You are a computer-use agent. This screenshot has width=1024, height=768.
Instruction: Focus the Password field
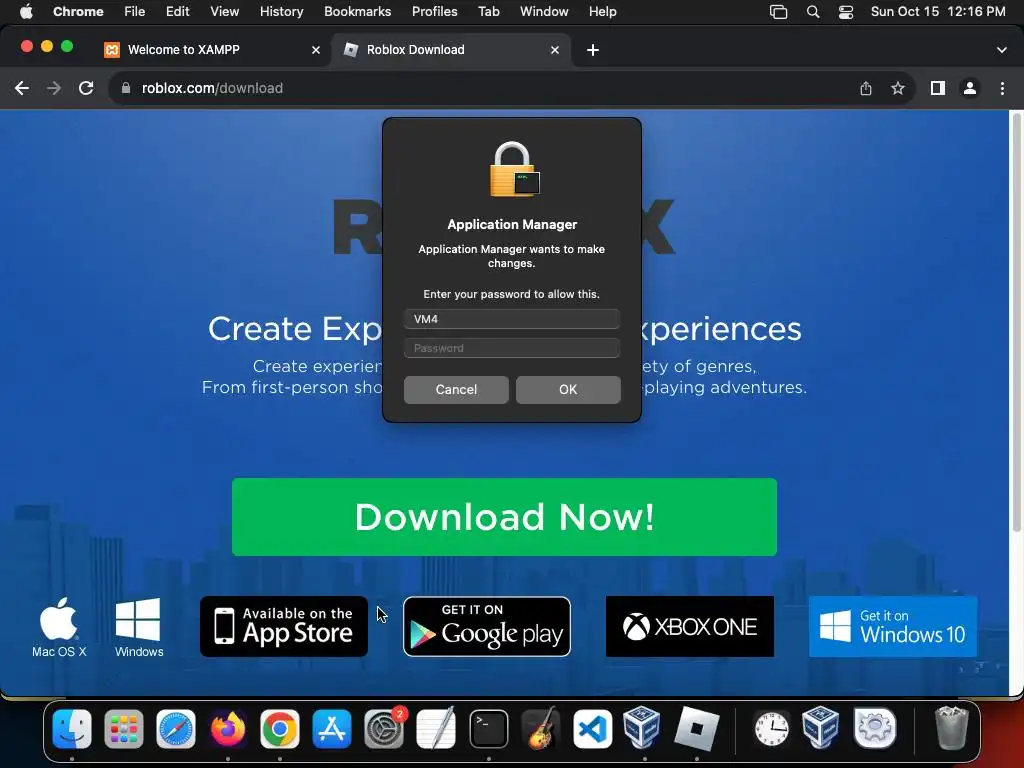pos(511,348)
